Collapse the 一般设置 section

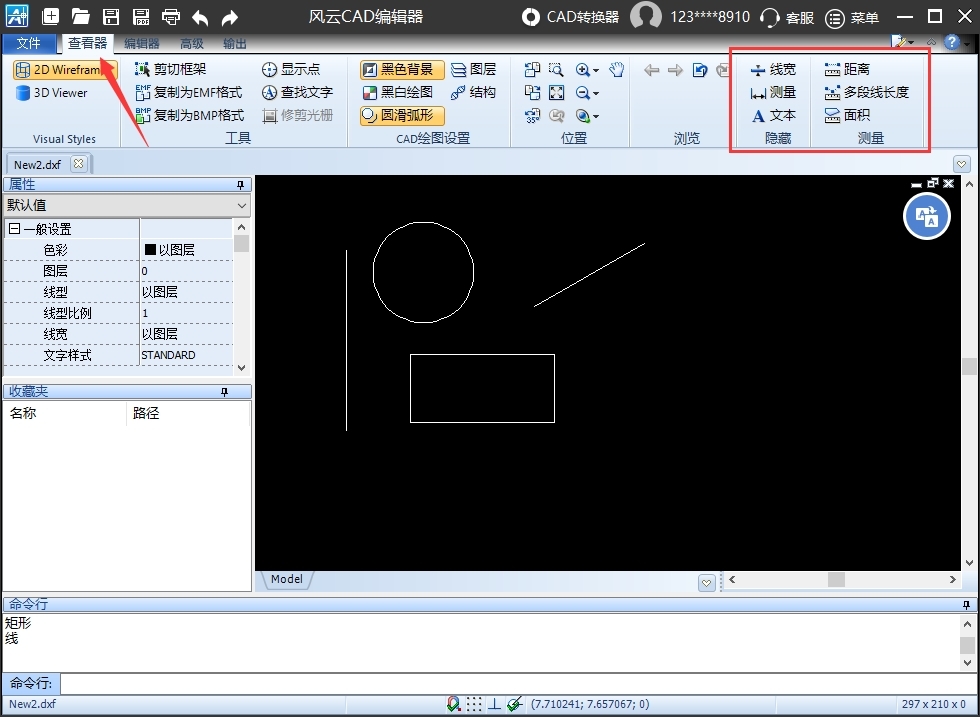click(x=14, y=229)
